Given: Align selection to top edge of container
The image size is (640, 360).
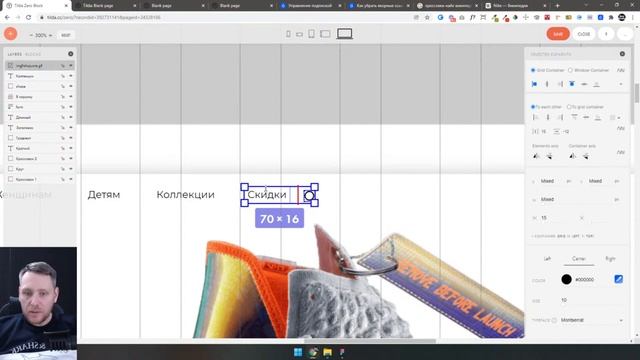Looking at the screenshot, I should tap(572, 84).
